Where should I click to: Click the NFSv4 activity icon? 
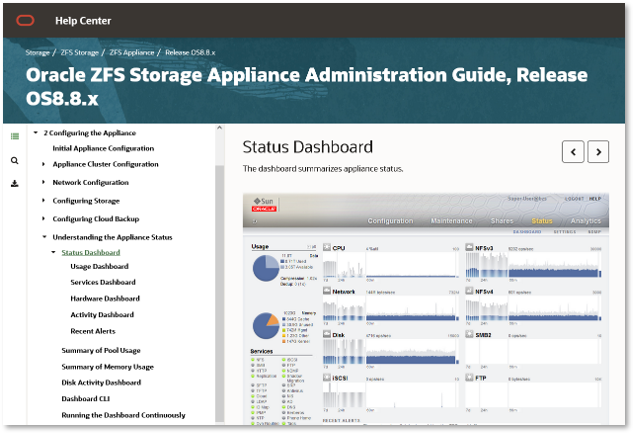[469, 291]
